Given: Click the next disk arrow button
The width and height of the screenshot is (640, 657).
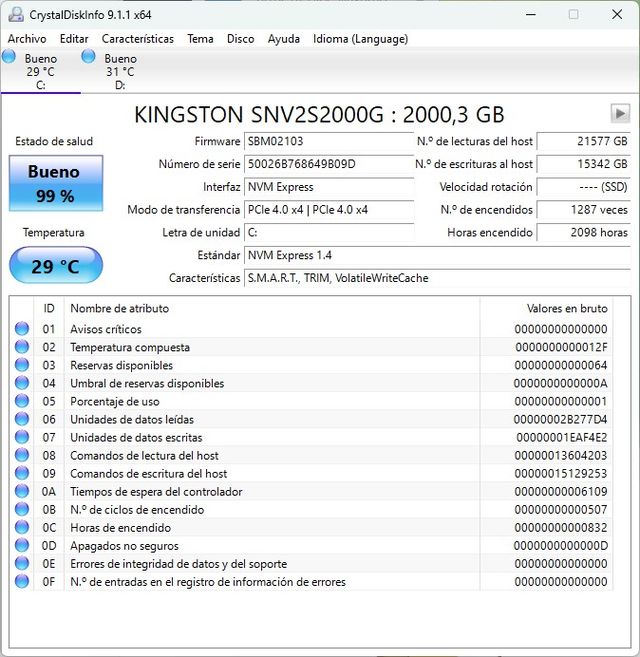Looking at the screenshot, I should point(620,113).
